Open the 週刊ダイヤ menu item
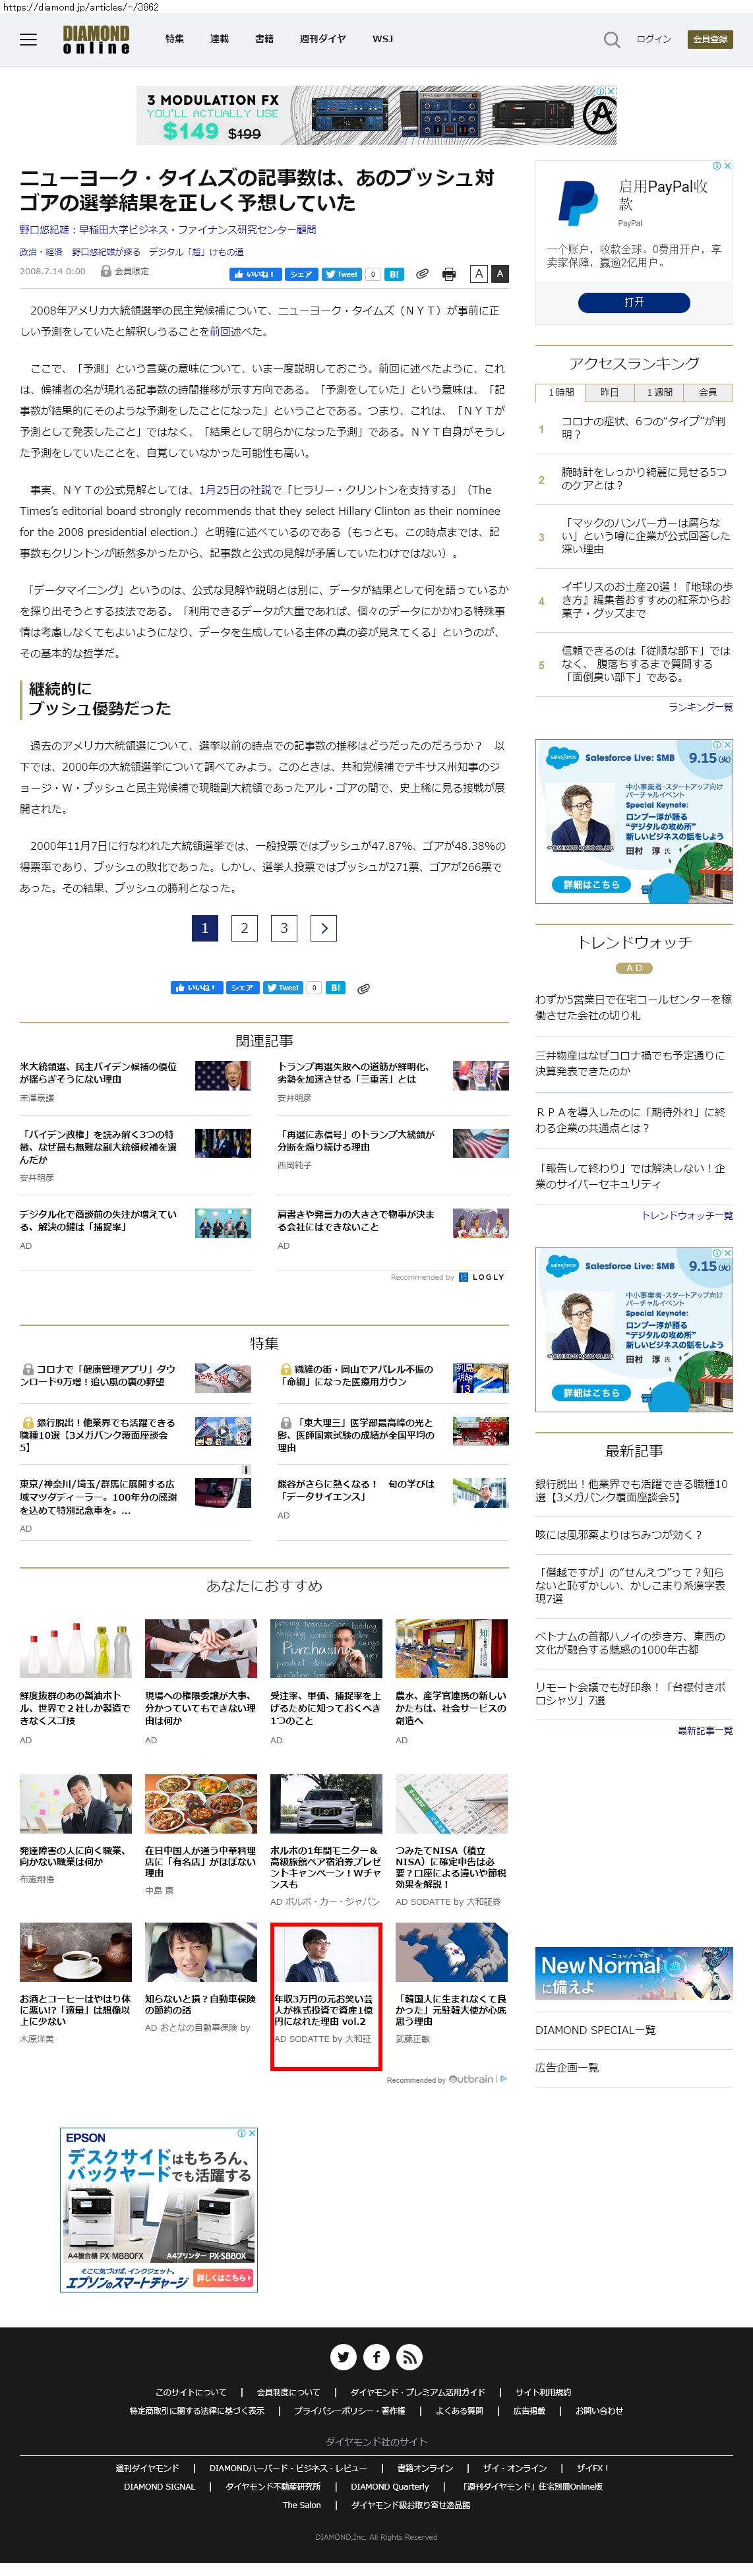The width and height of the screenshot is (753, 2576). coord(322,39)
